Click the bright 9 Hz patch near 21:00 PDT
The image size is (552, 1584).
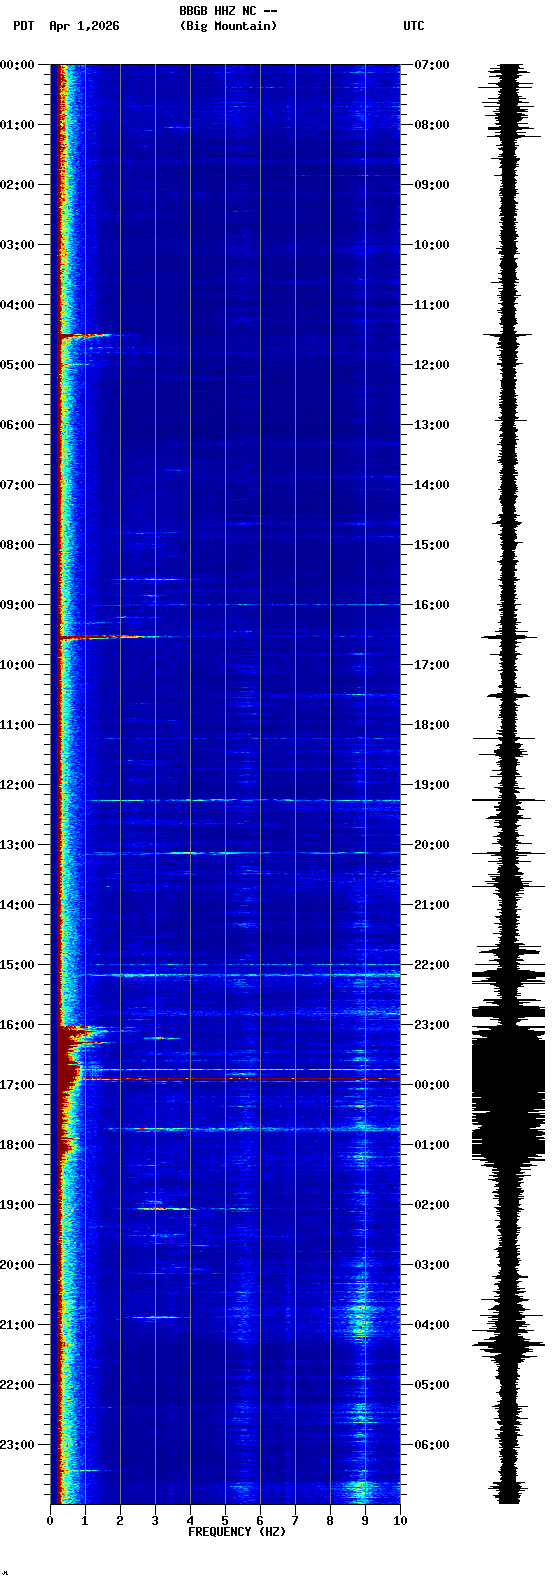click(x=361, y=1320)
